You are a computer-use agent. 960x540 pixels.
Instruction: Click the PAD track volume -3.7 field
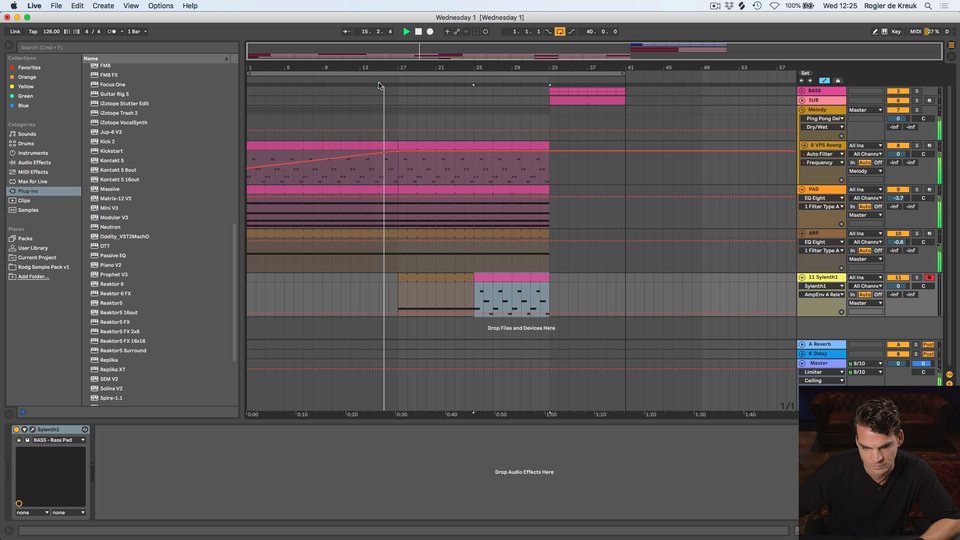coord(898,198)
